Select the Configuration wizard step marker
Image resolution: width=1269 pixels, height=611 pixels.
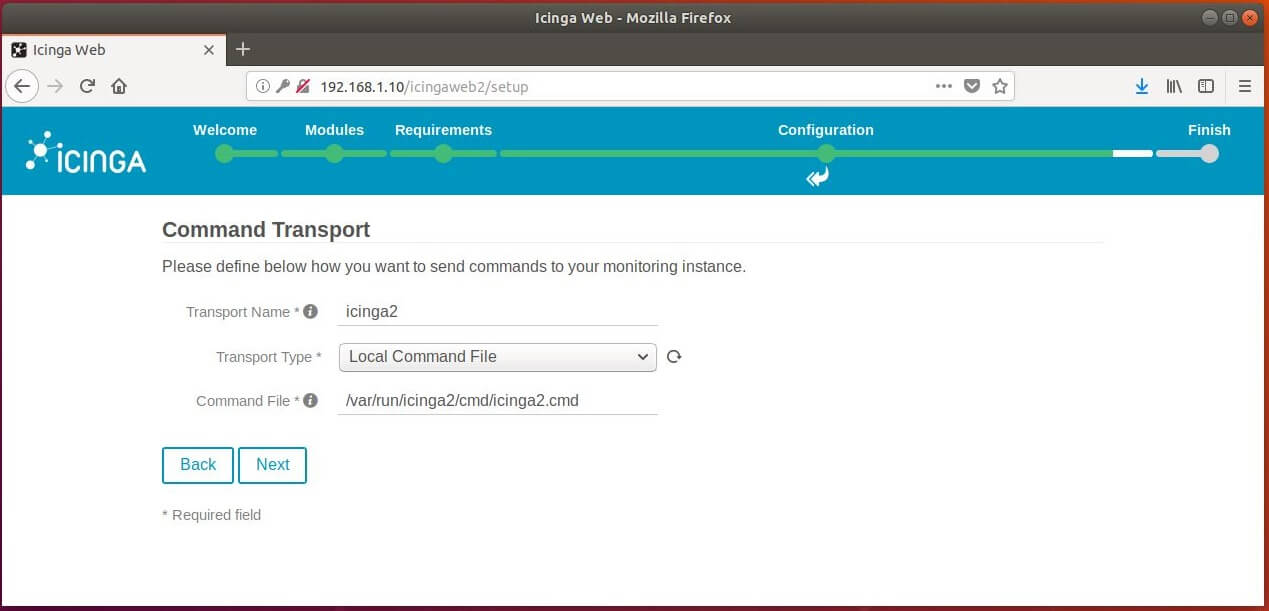[x=826, y=153]
